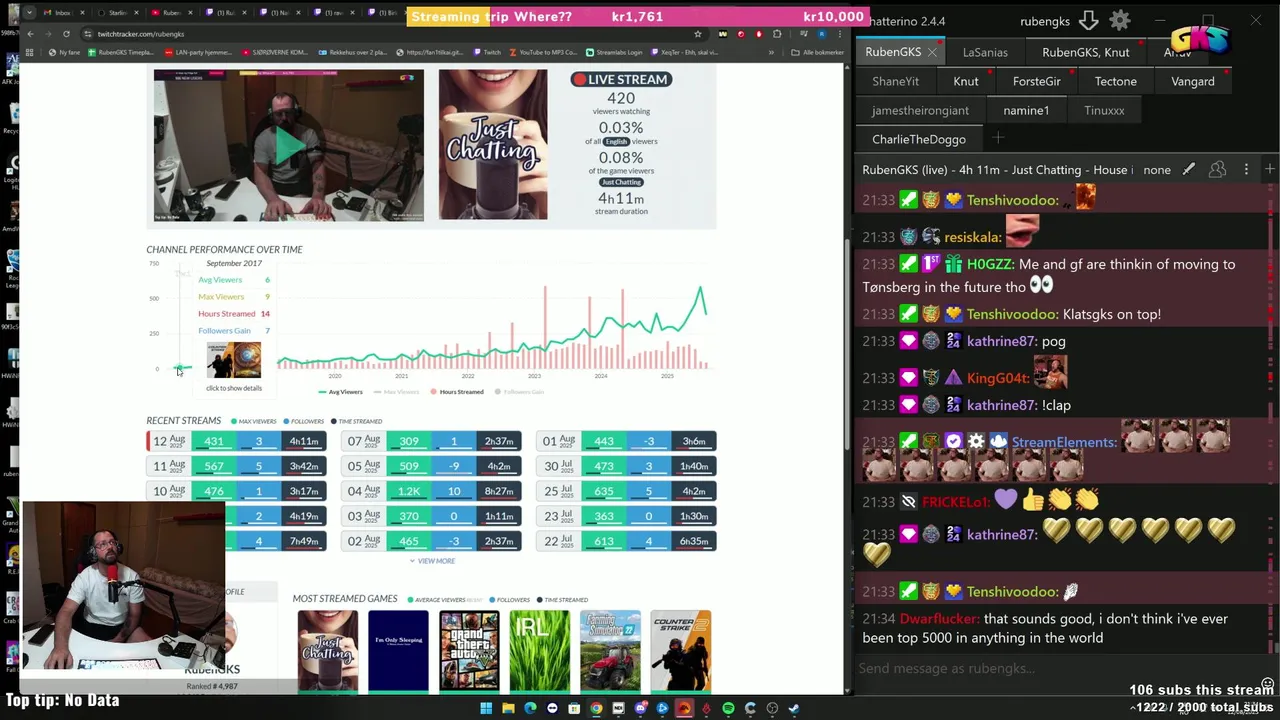Click the month thumbnail to show details
1280x720 pixels.
click(x=234, y=360)
